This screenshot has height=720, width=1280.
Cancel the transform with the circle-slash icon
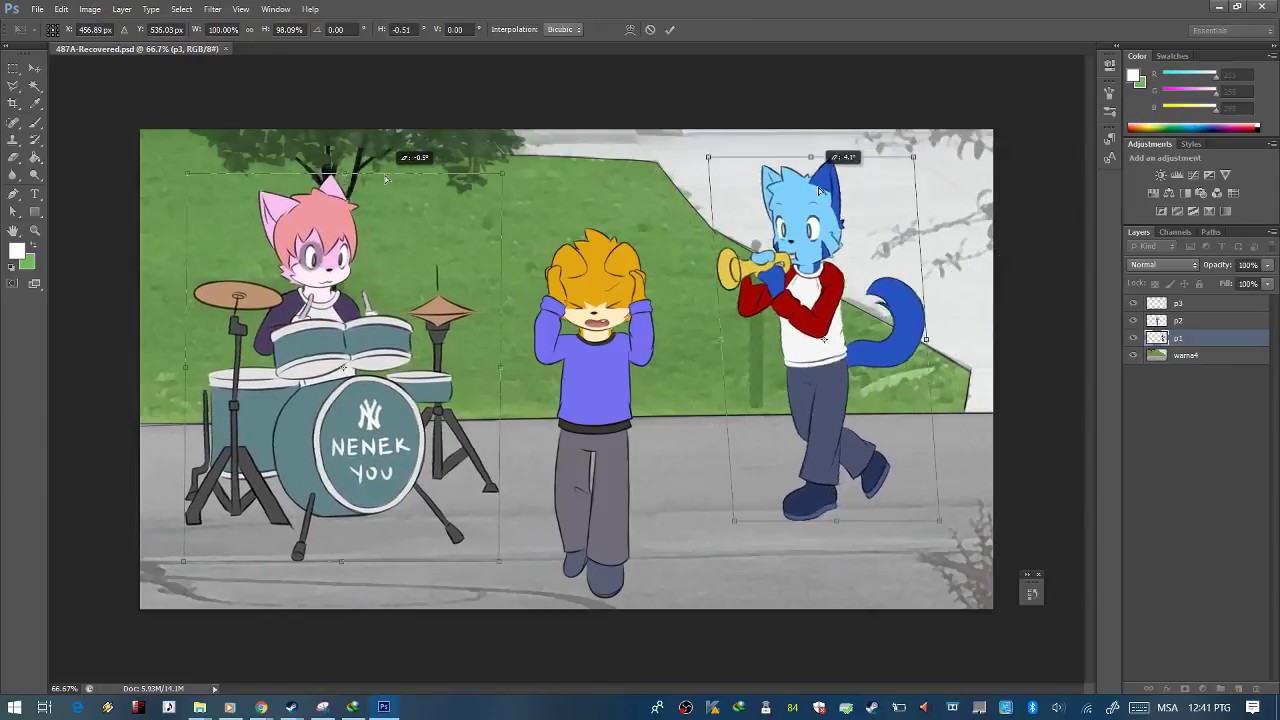pyautogui.click(x=650, y=30)
